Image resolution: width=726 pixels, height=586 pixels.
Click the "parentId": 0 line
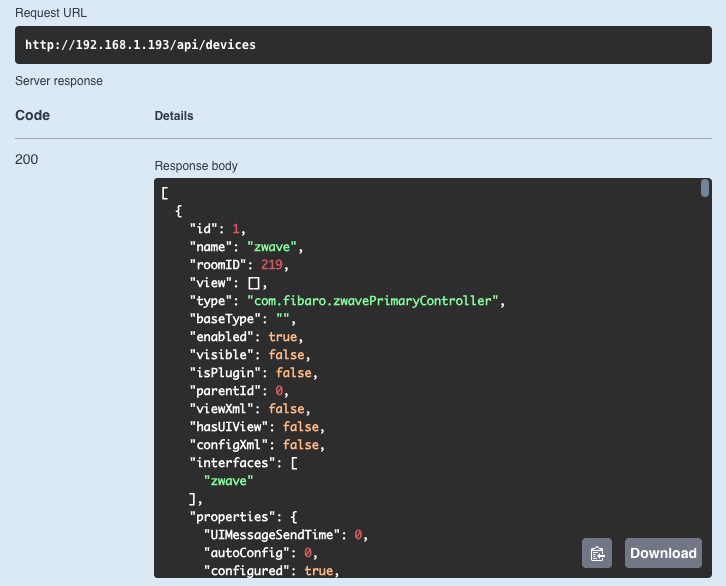pos(239,391)
